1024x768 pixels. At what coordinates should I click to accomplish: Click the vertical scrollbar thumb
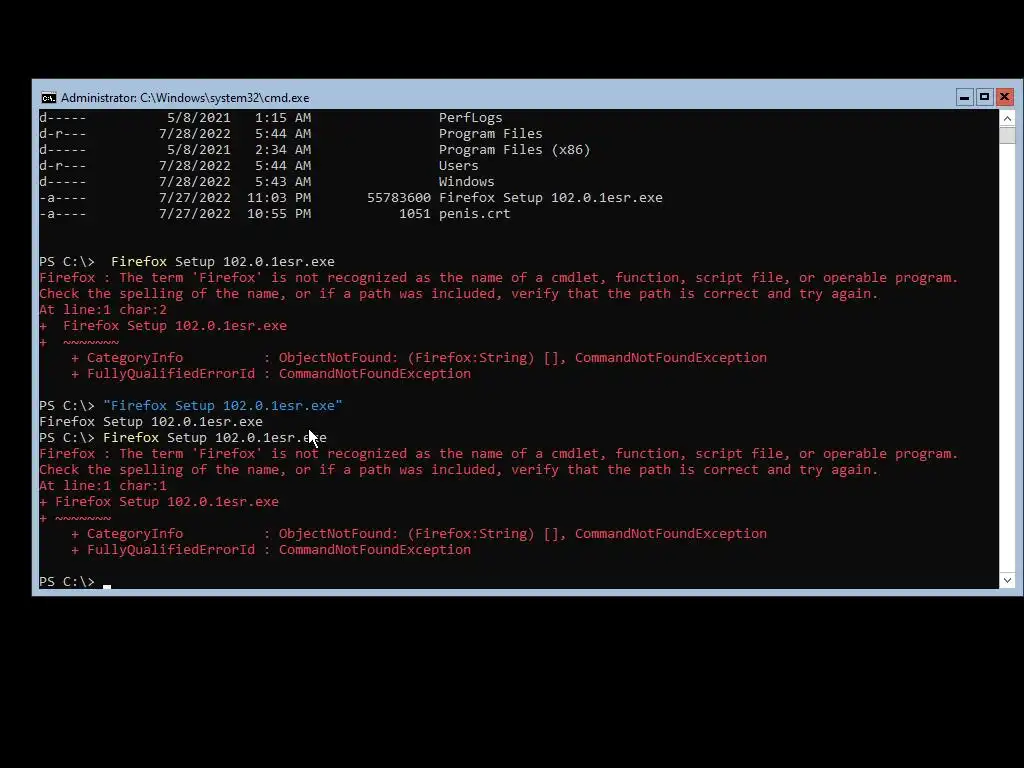[x=1007, y=135]
